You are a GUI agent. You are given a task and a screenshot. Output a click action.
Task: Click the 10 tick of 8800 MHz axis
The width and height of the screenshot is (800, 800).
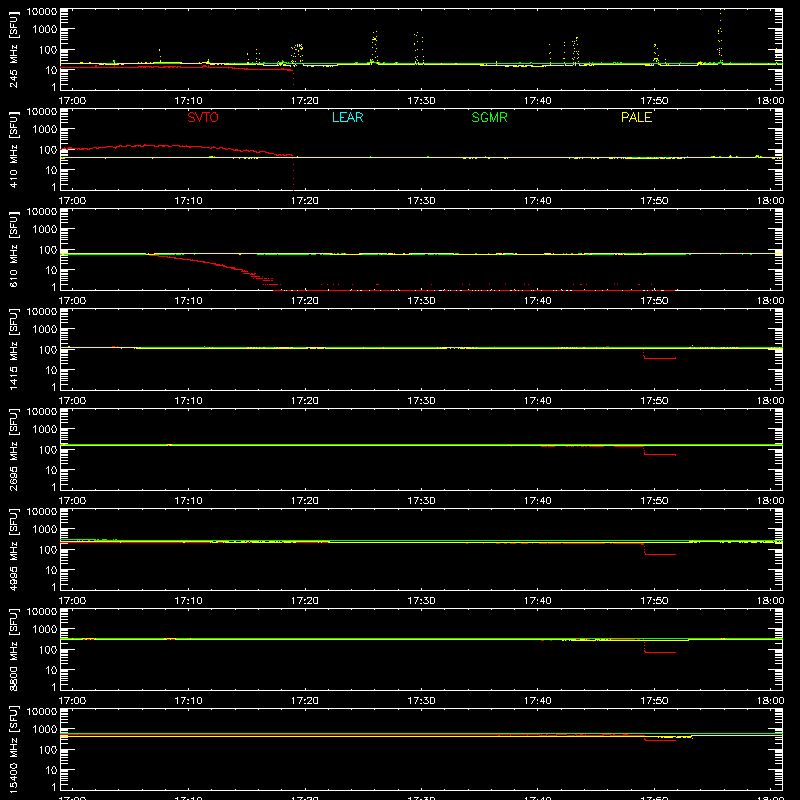[51, 670]
